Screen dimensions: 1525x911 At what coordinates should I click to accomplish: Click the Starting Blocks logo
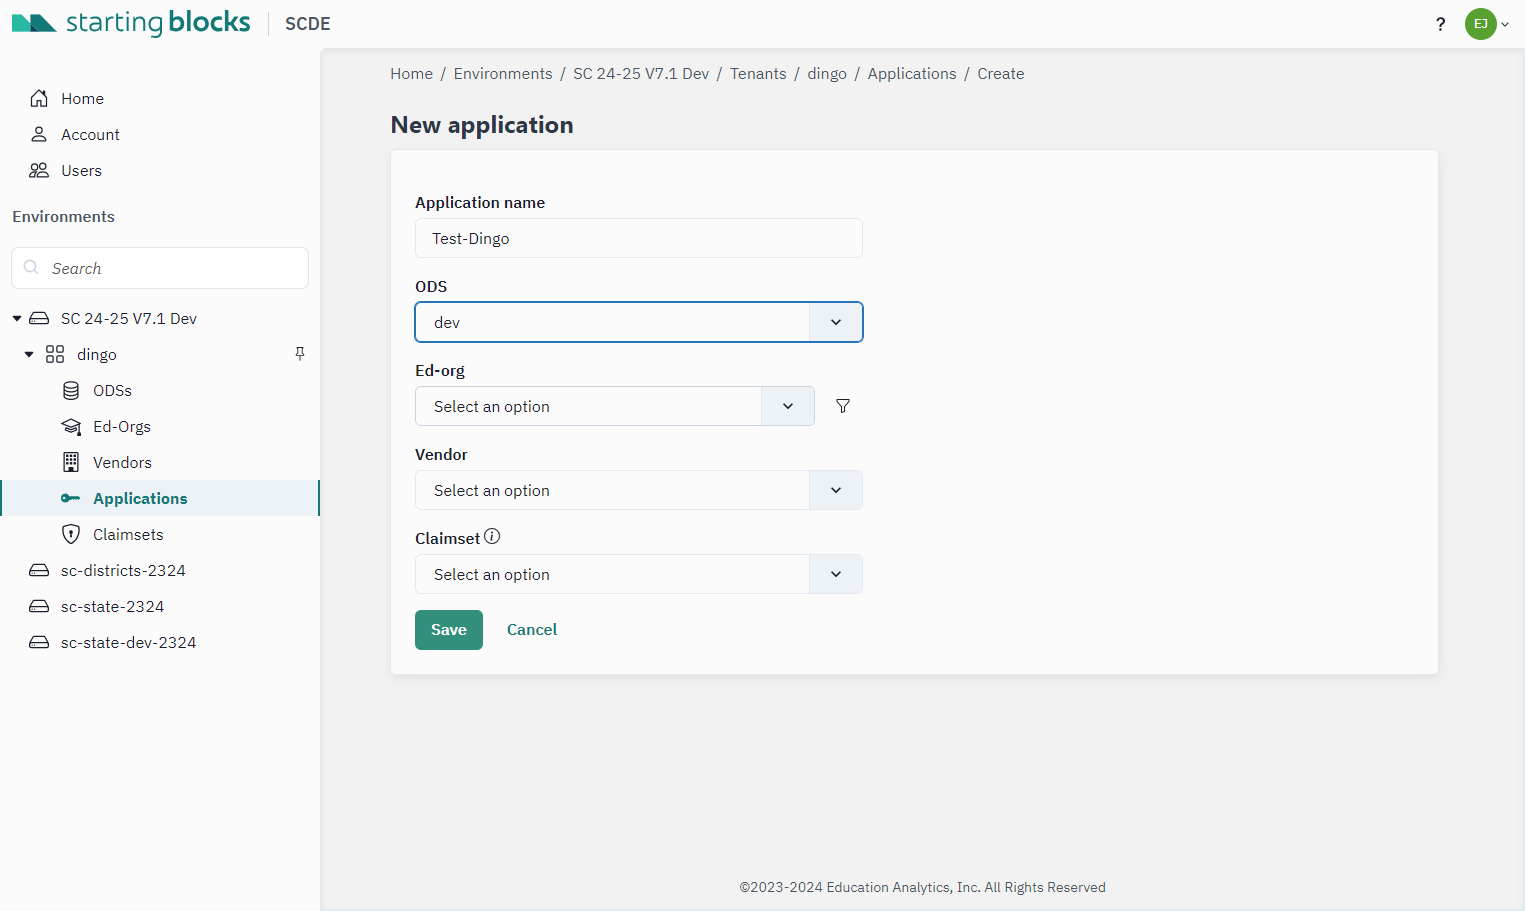tap(131, 23)
